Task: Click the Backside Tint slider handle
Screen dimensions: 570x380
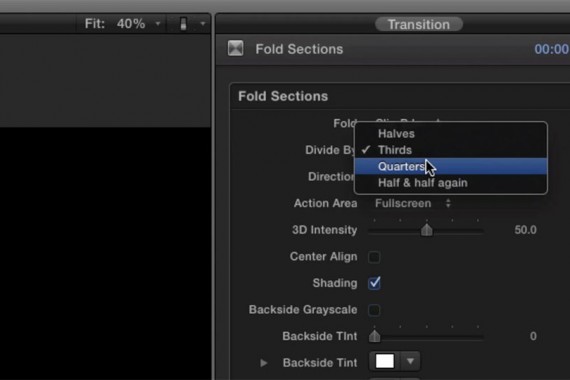Action: (x=374, y=336)
